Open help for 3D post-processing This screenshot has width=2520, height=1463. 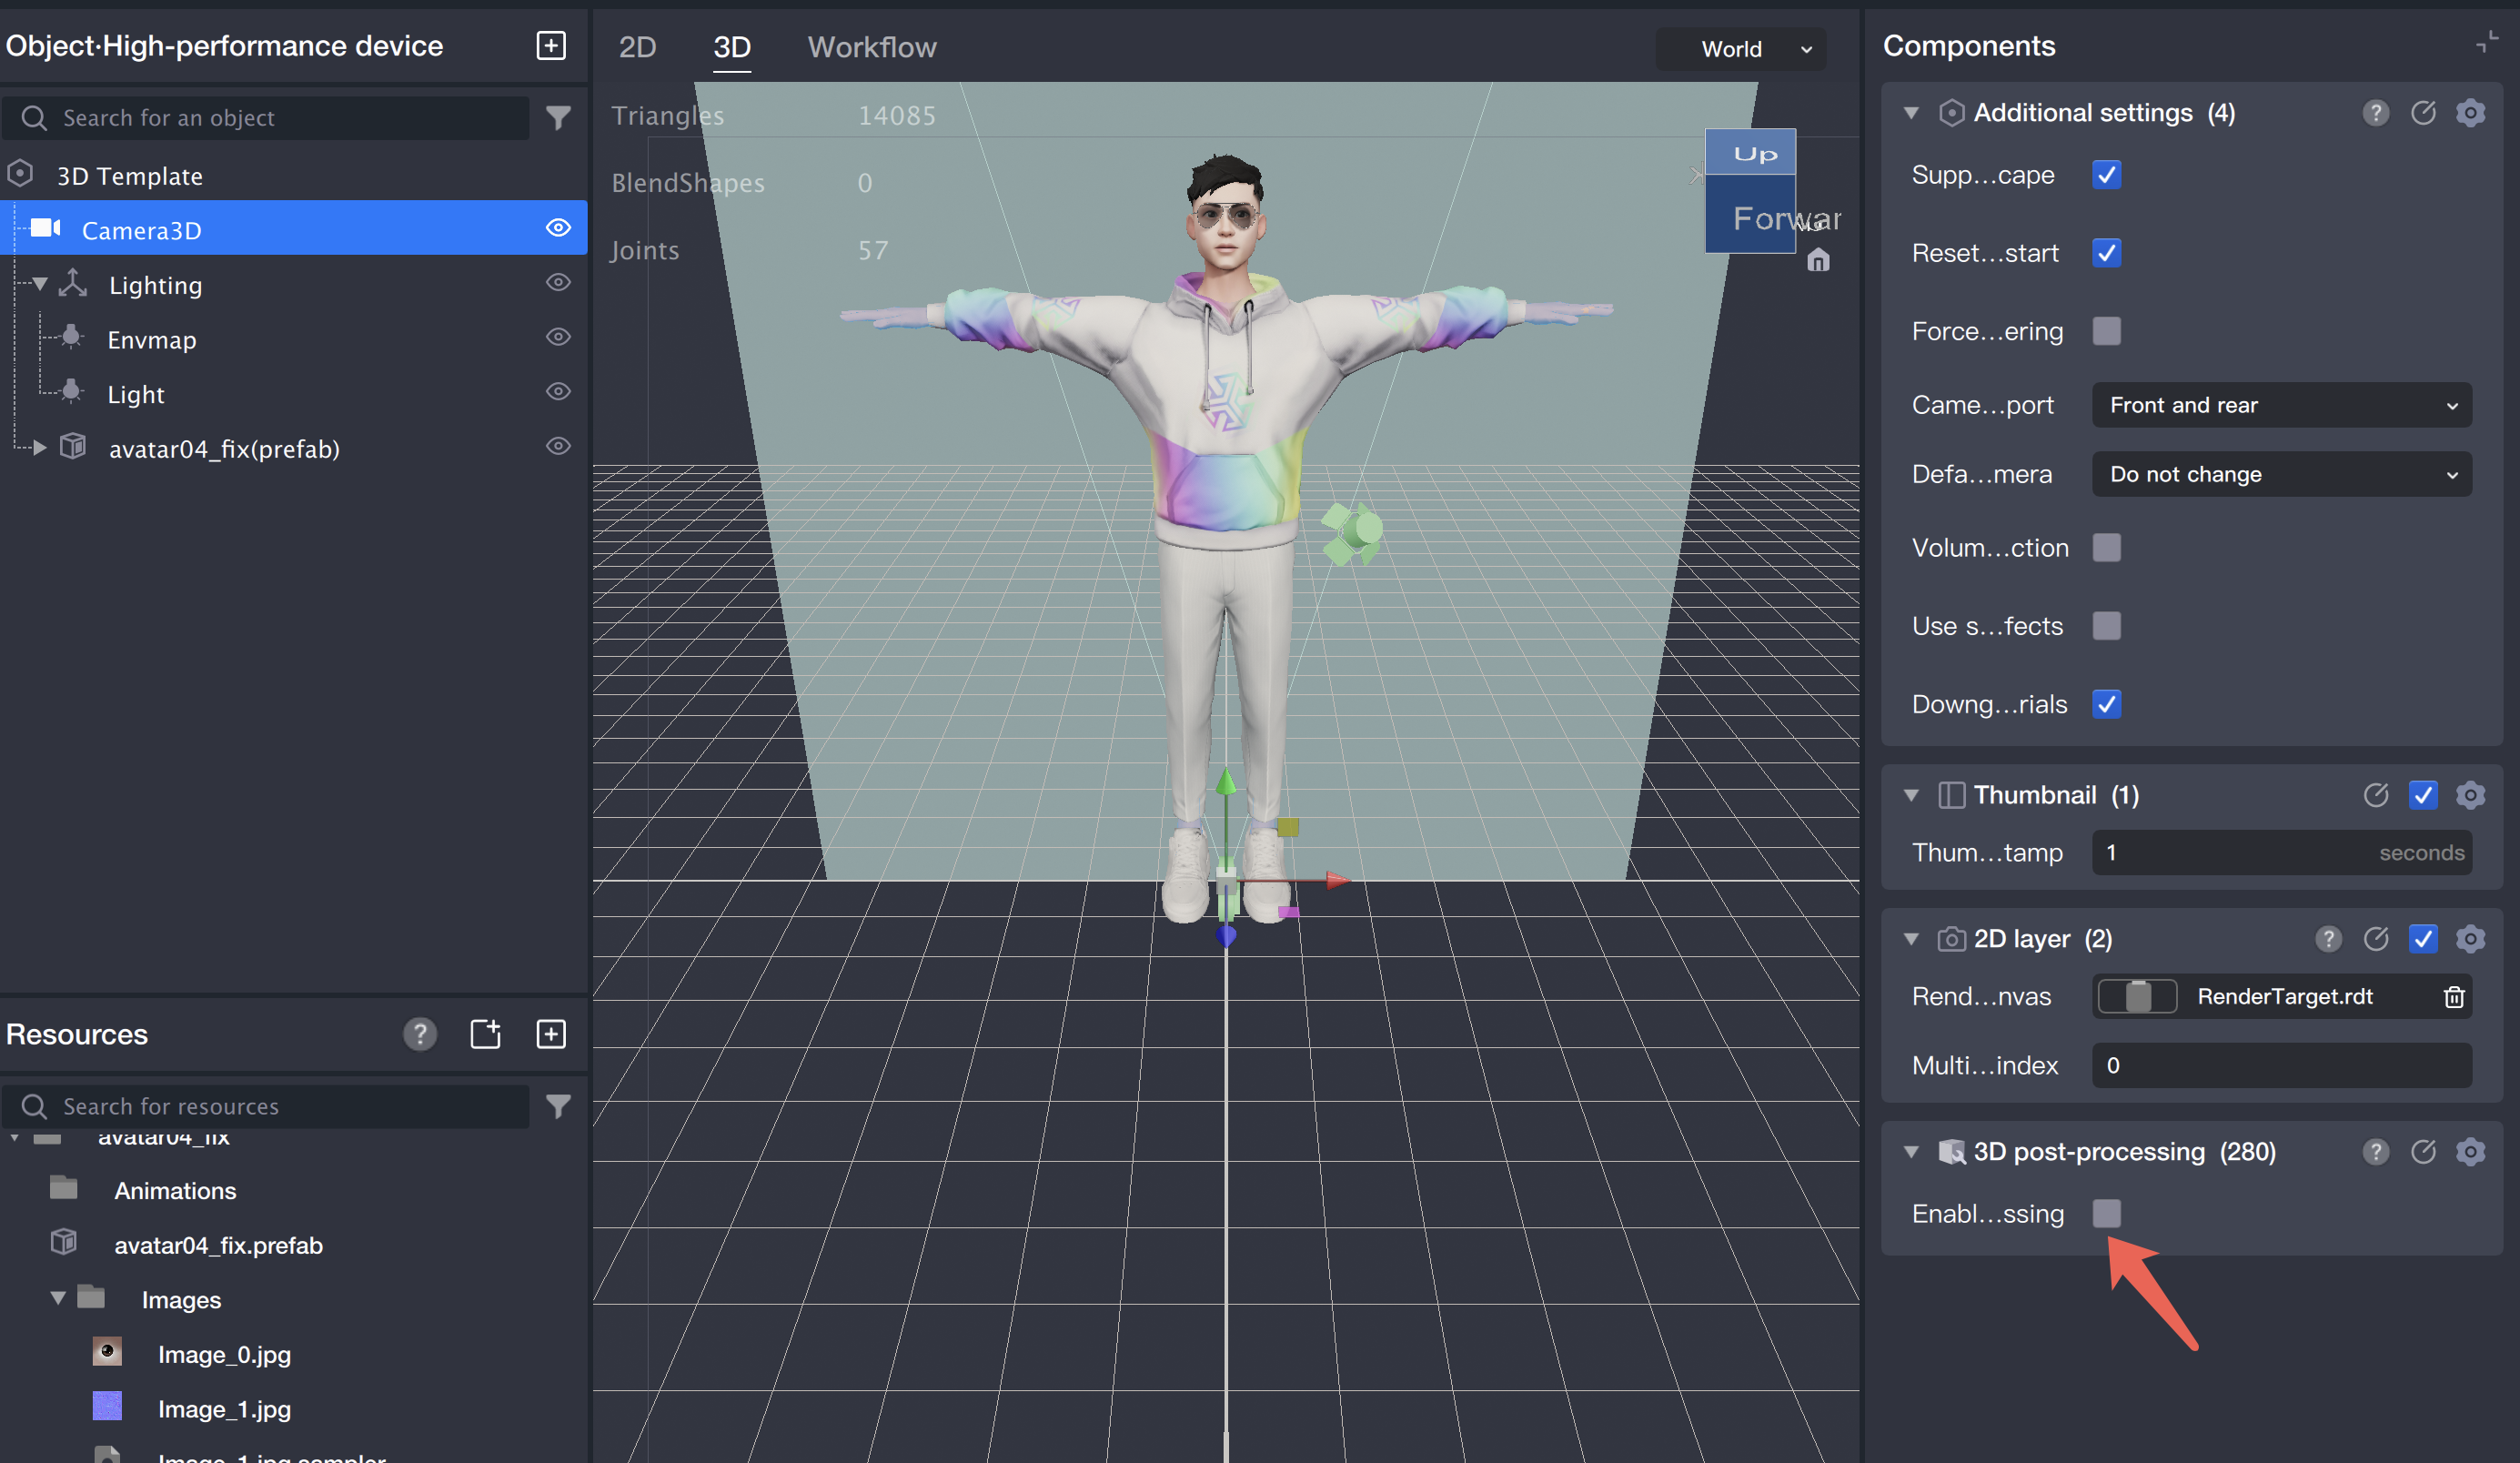(x=2375, y=1152)
